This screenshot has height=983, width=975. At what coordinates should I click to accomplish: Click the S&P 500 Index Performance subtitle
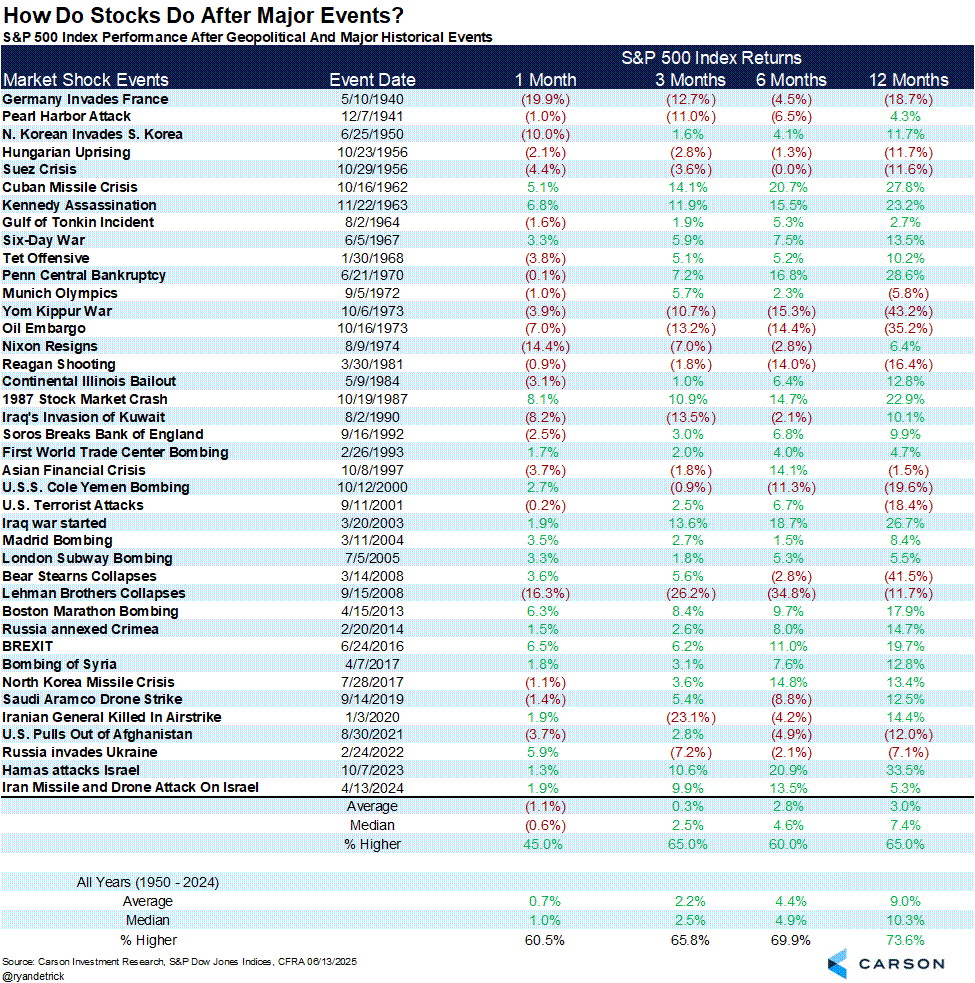[x=248, y=37]
